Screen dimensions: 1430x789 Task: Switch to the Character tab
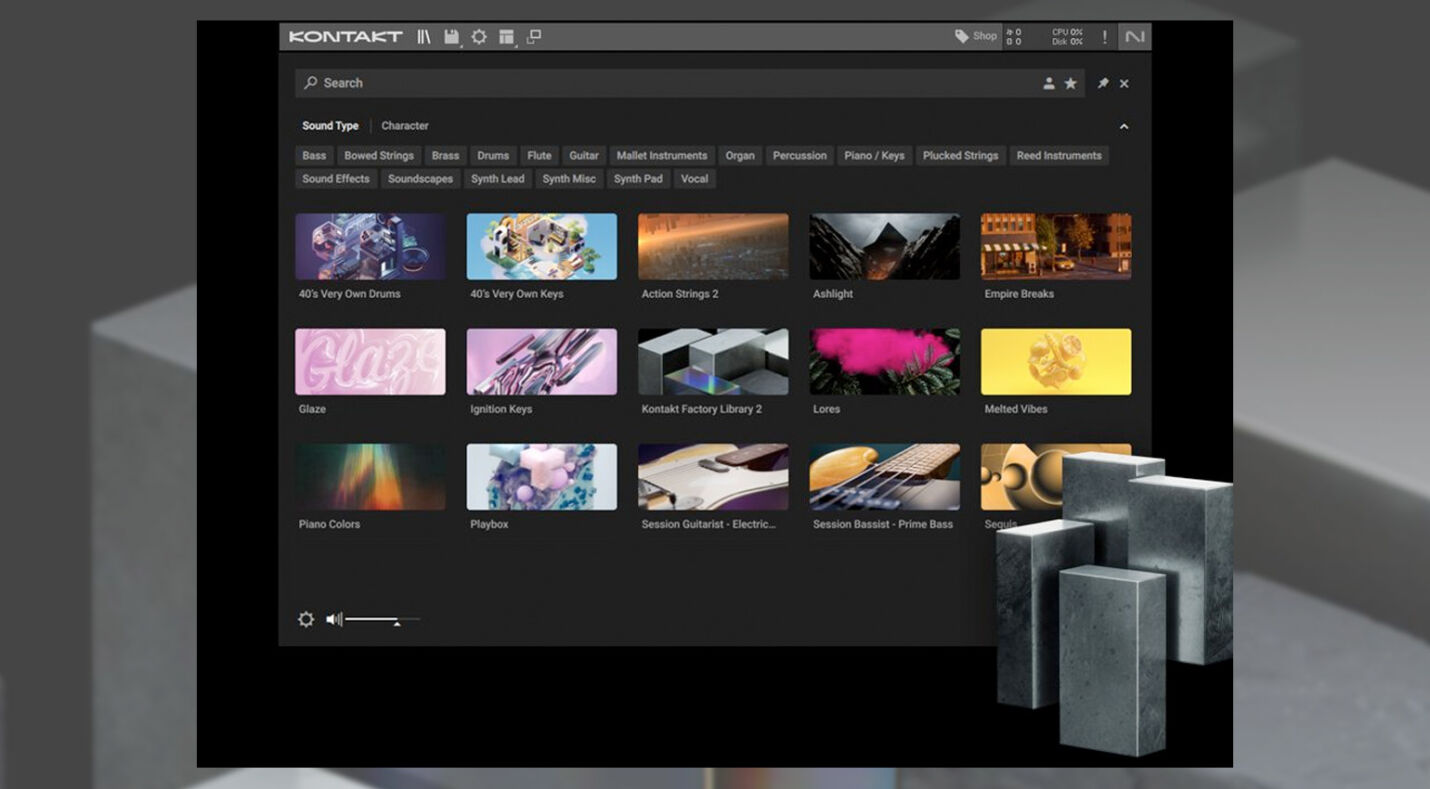pos(404,125)
